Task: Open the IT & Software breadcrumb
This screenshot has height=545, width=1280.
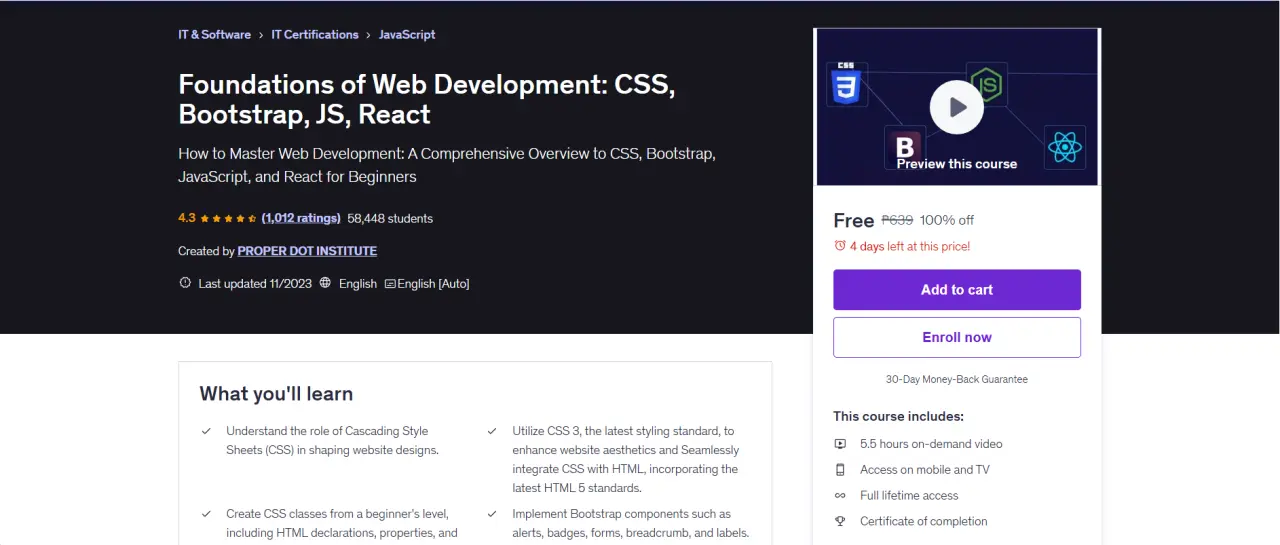Action: point(214,34)
